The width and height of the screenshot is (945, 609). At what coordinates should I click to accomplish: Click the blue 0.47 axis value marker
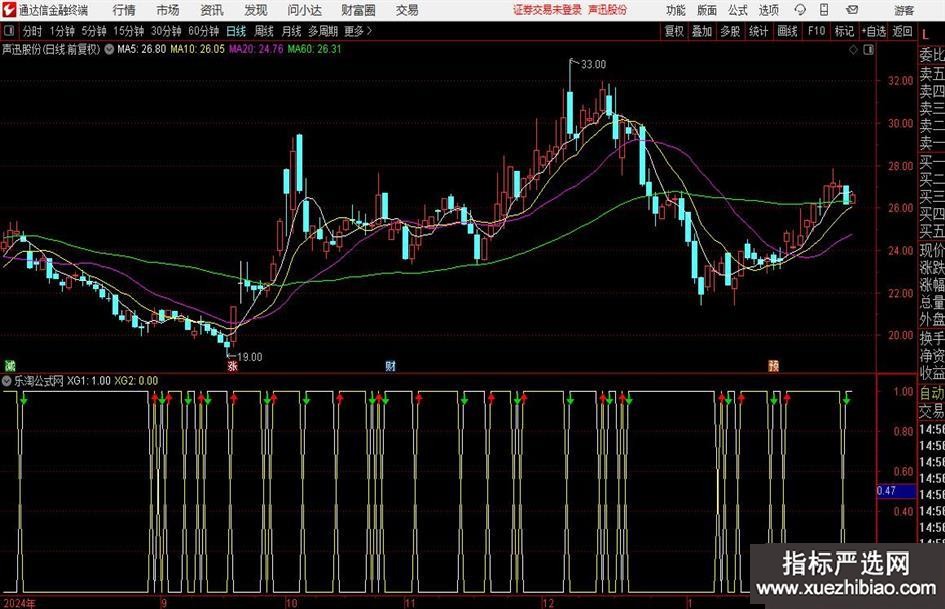[x=896, y=491]
